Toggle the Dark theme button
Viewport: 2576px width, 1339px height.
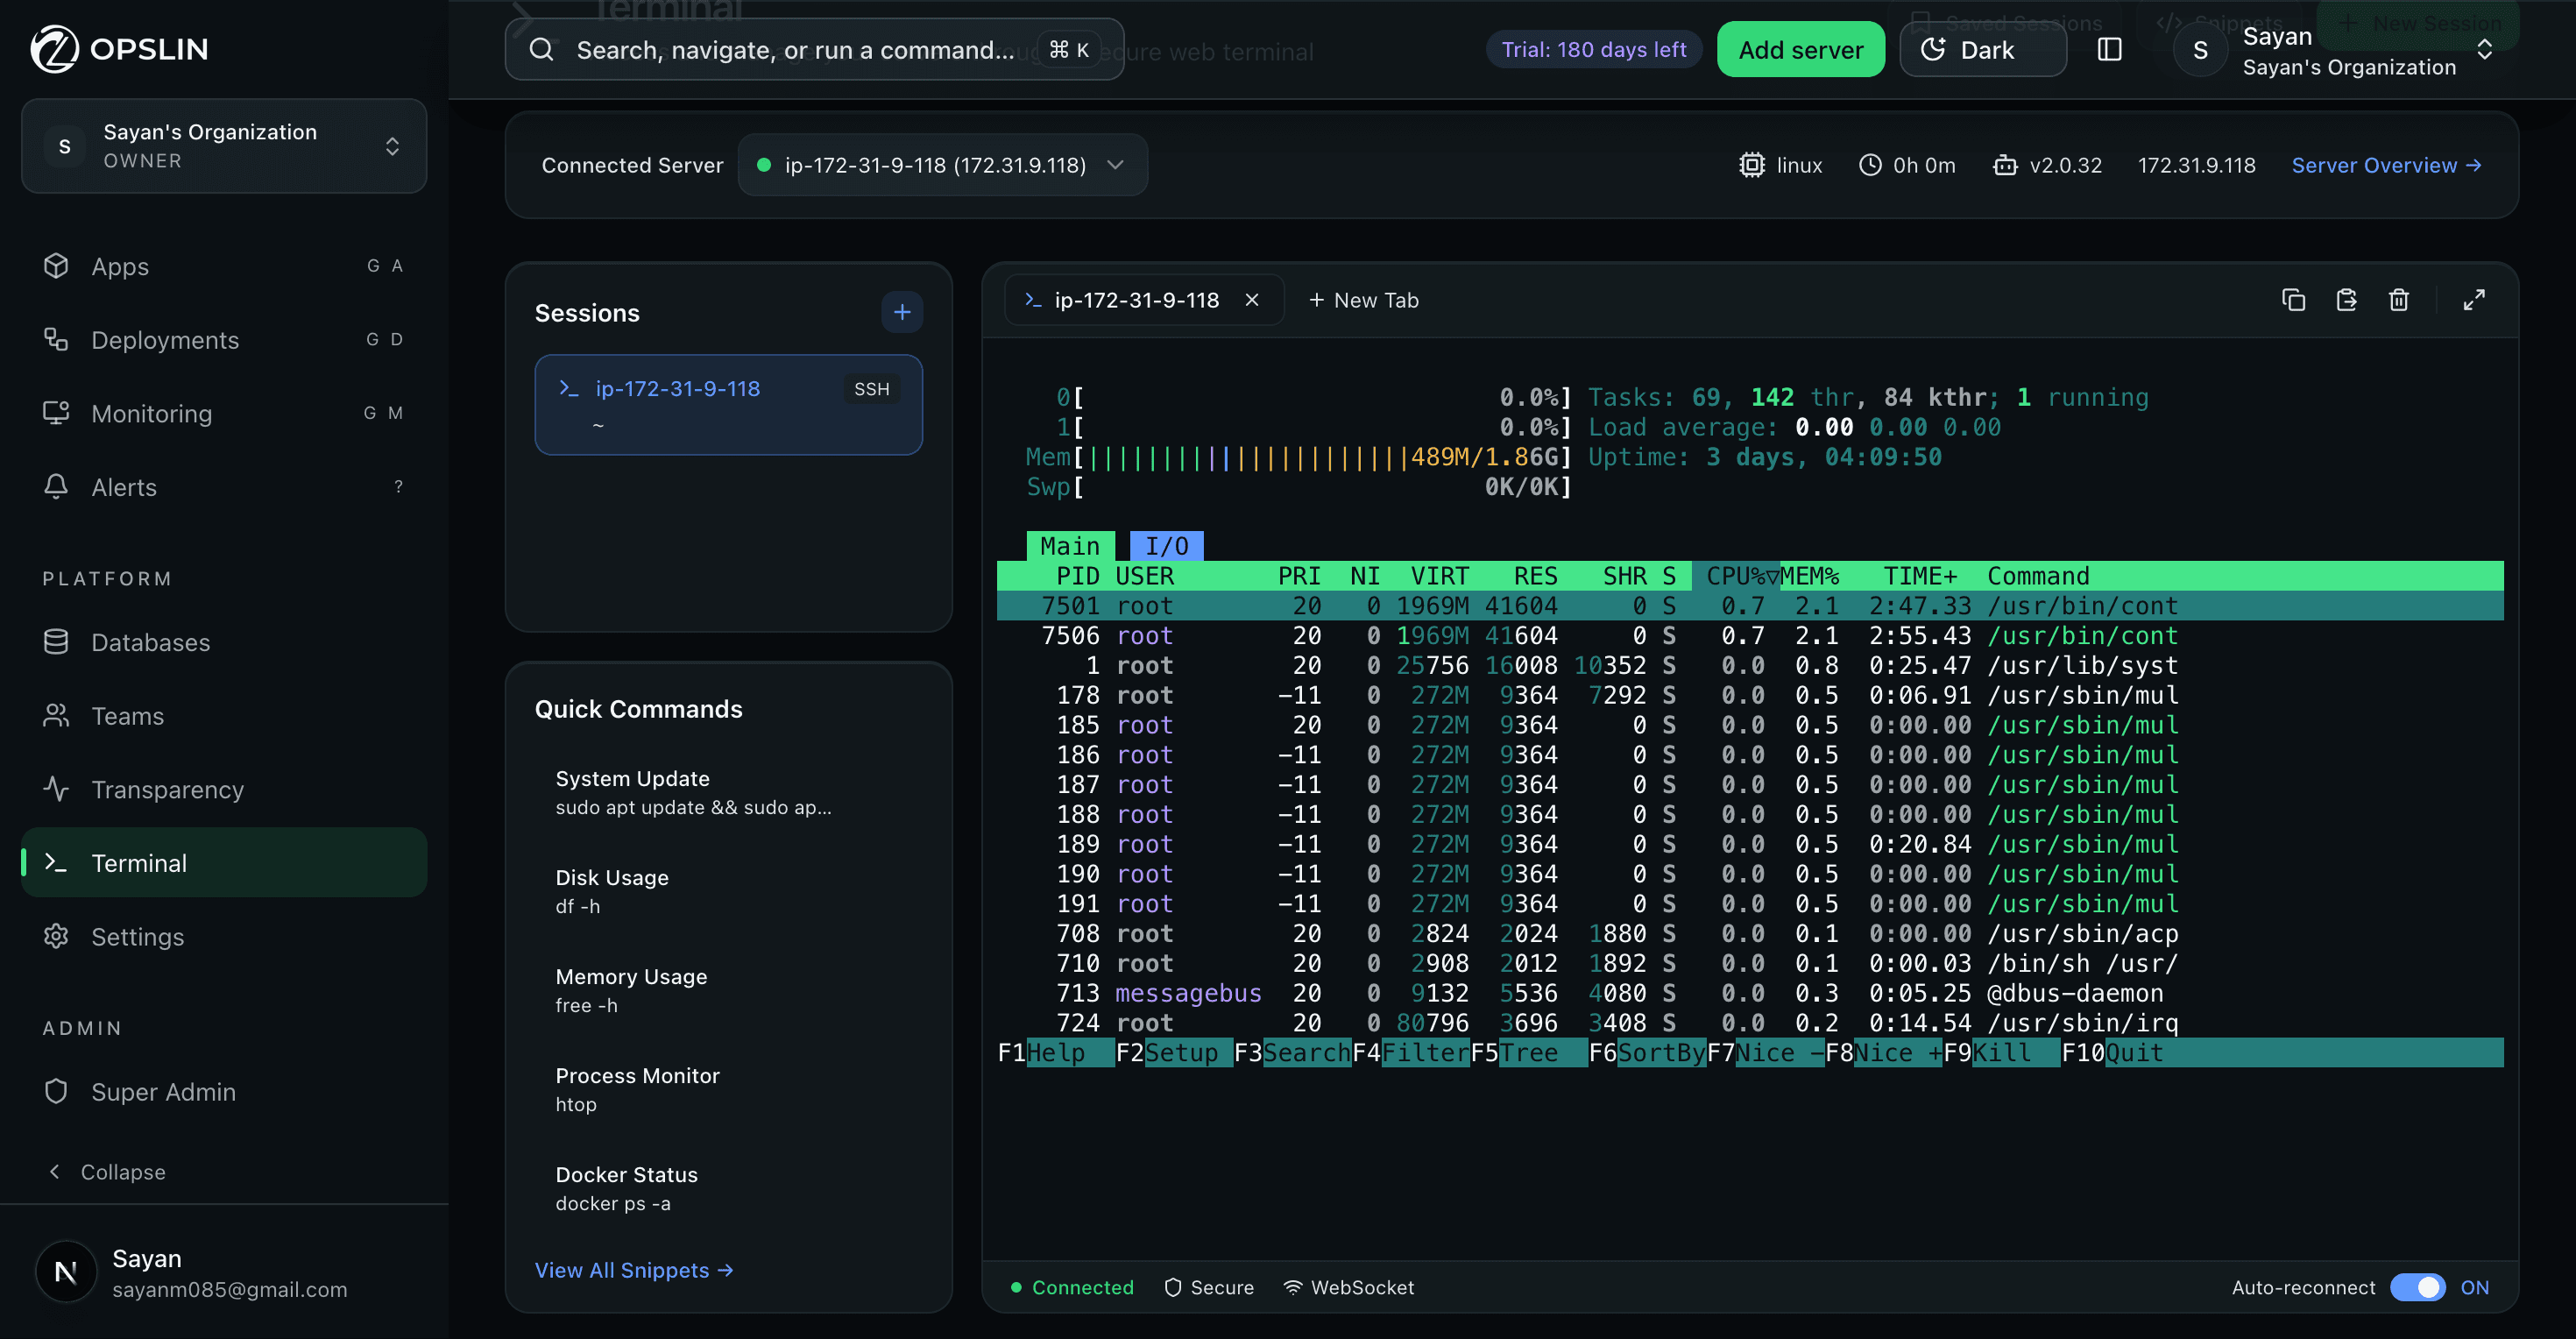[1982, 49]
